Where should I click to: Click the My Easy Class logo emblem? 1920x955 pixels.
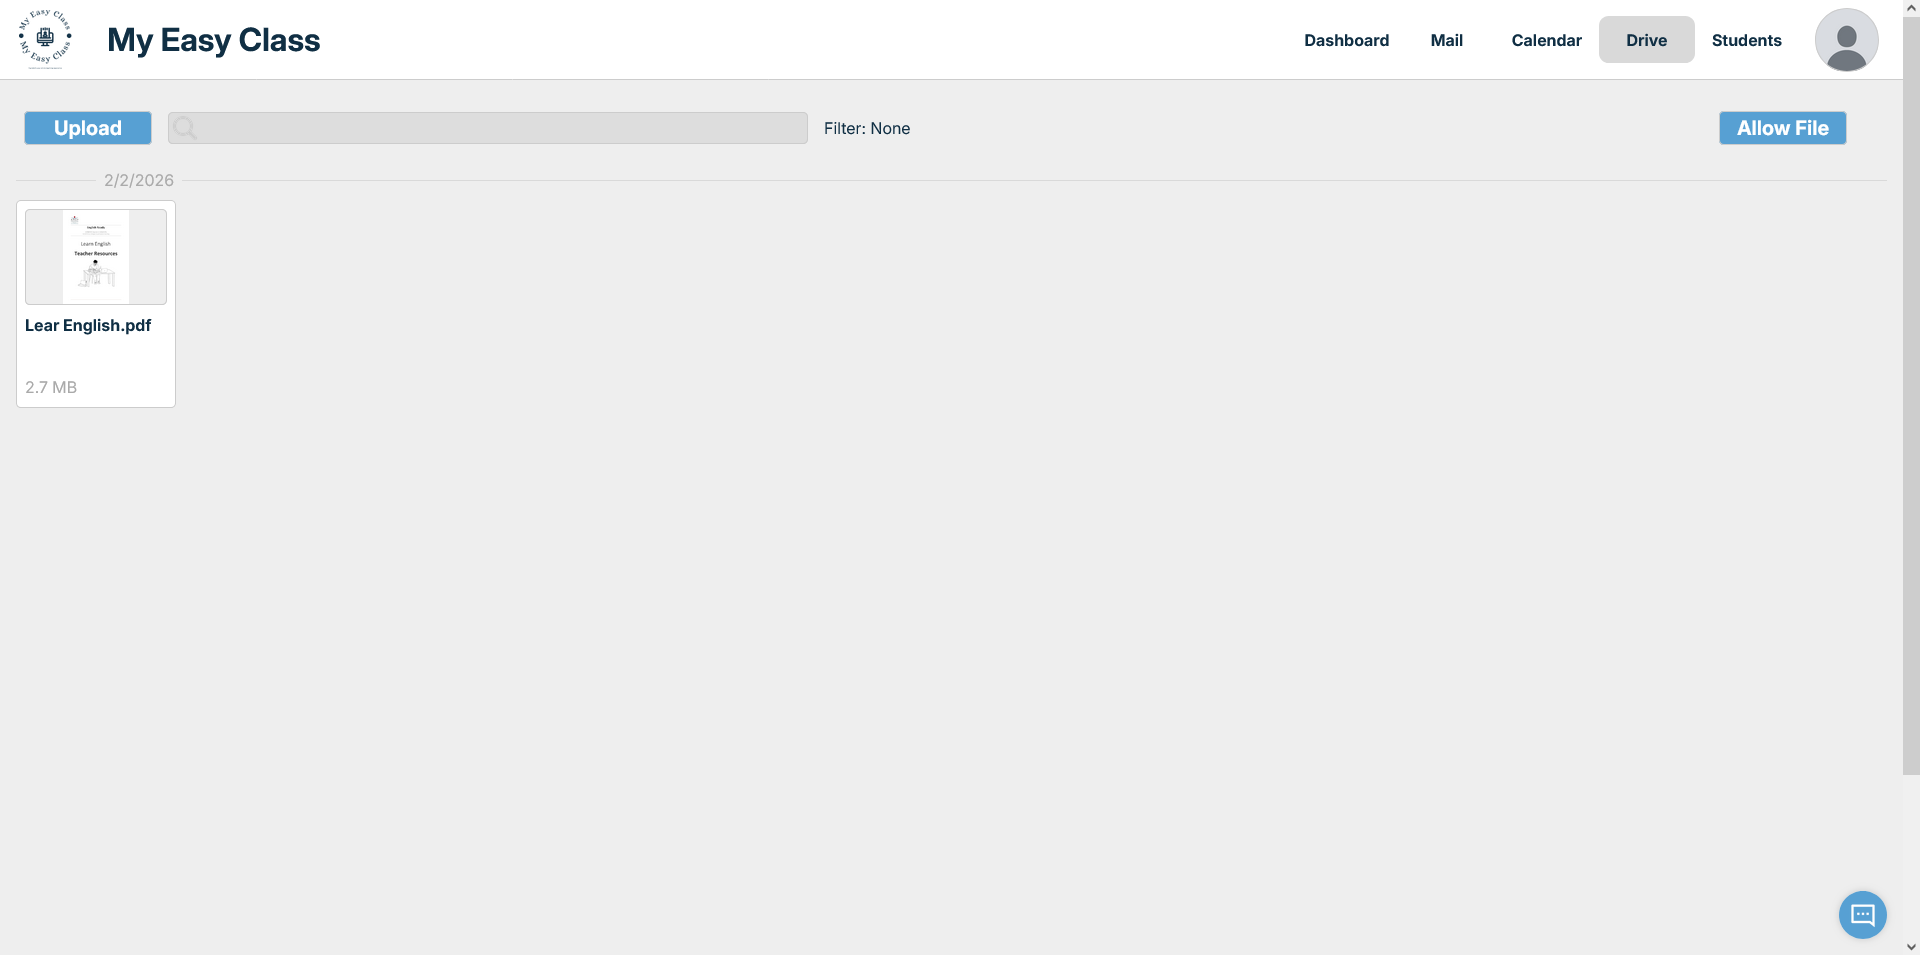(x=45, y=39)
